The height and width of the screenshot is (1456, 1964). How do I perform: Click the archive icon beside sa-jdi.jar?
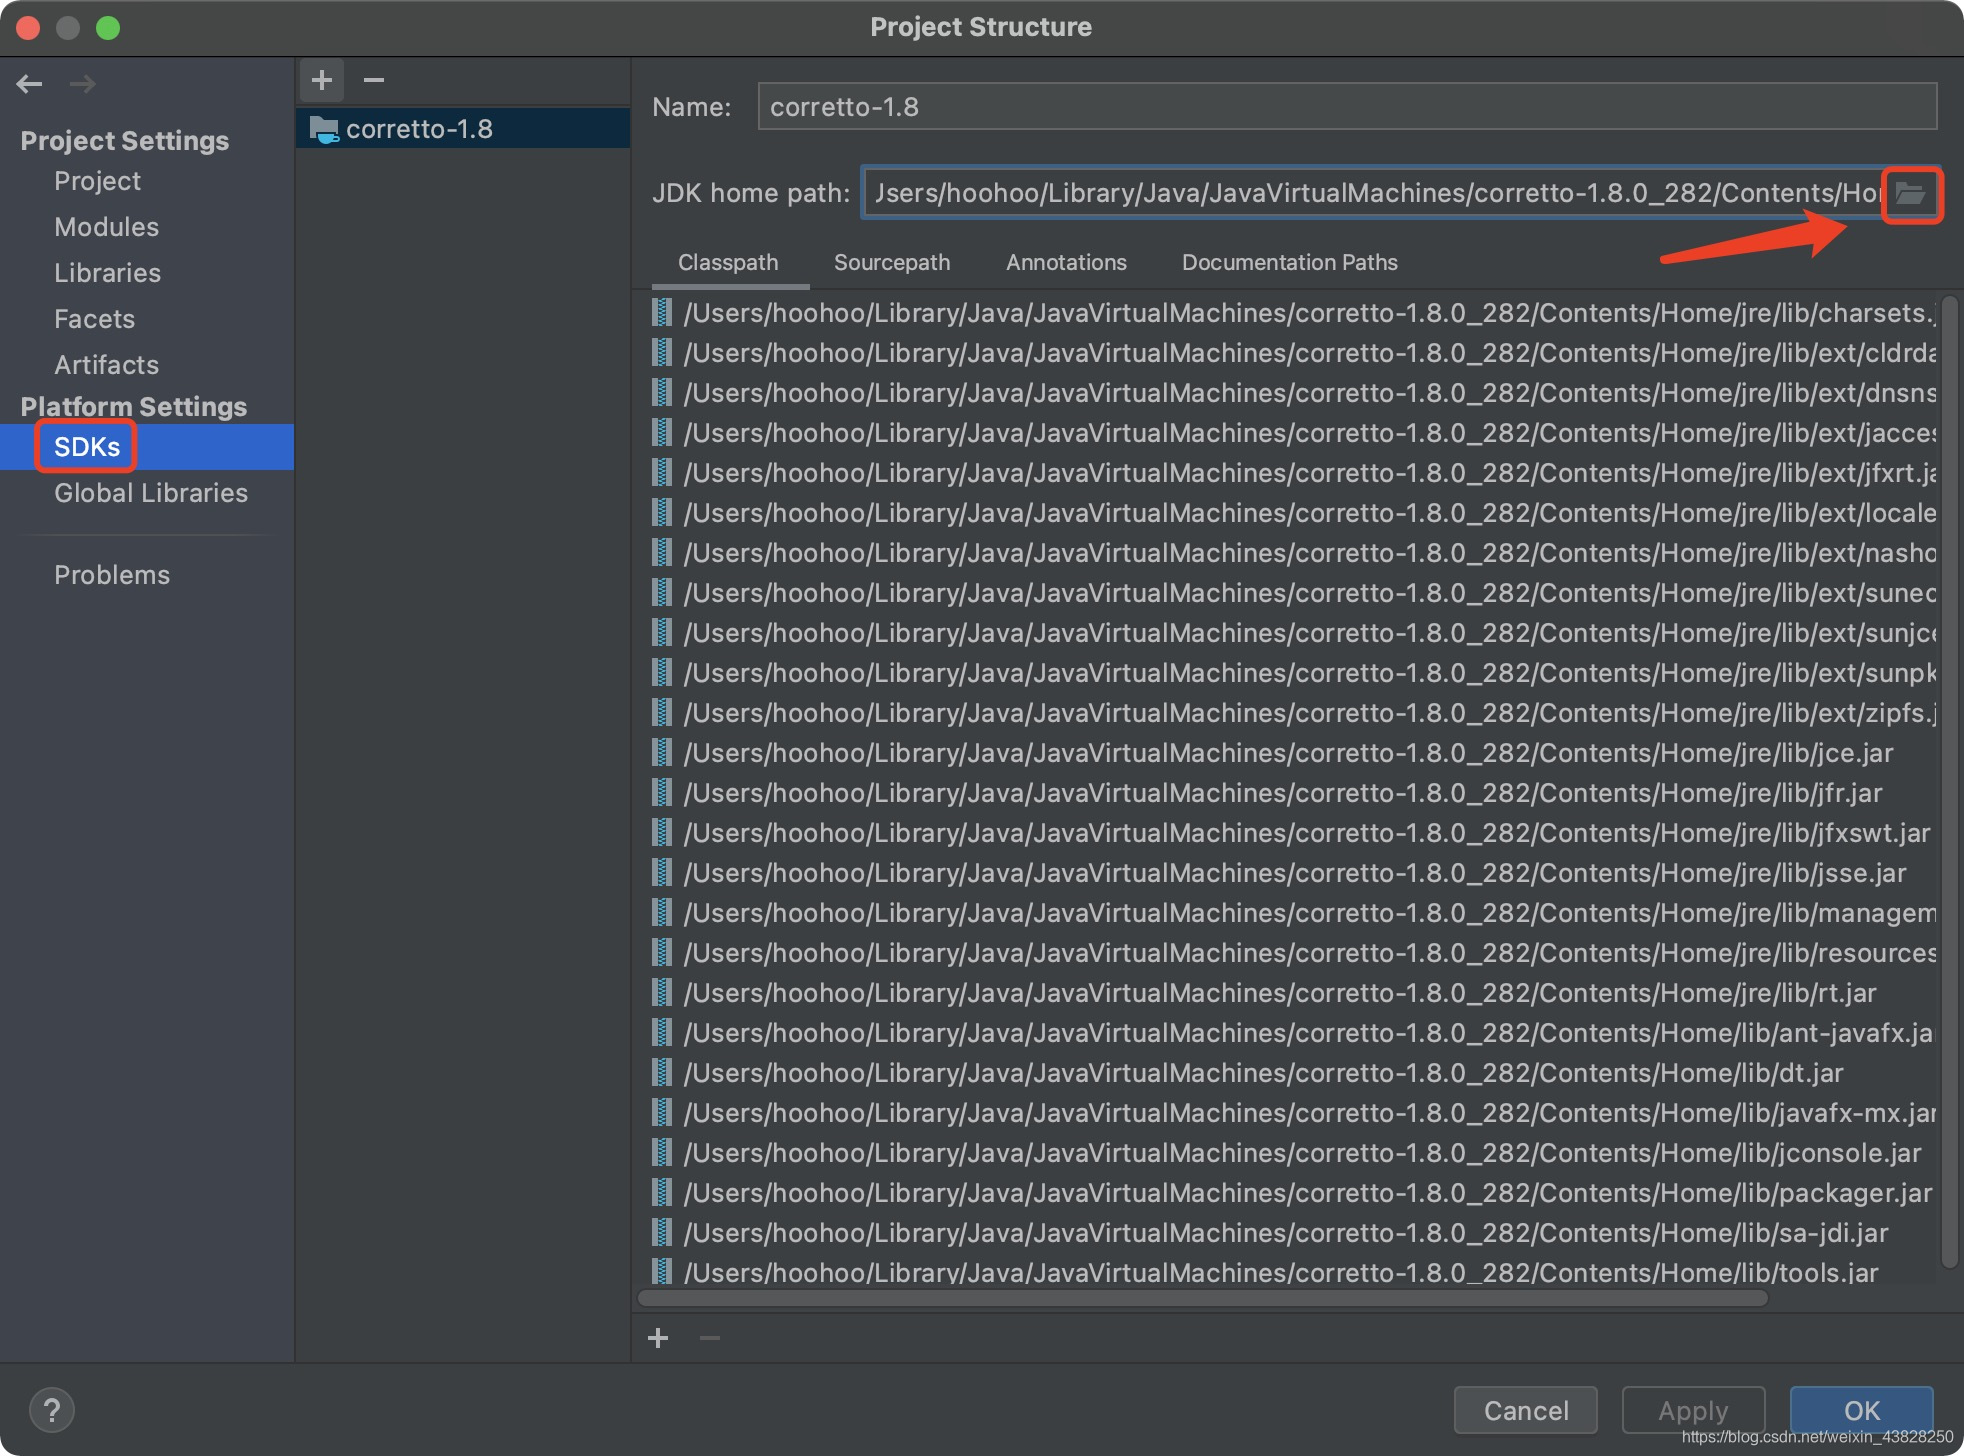[662, 1233]
